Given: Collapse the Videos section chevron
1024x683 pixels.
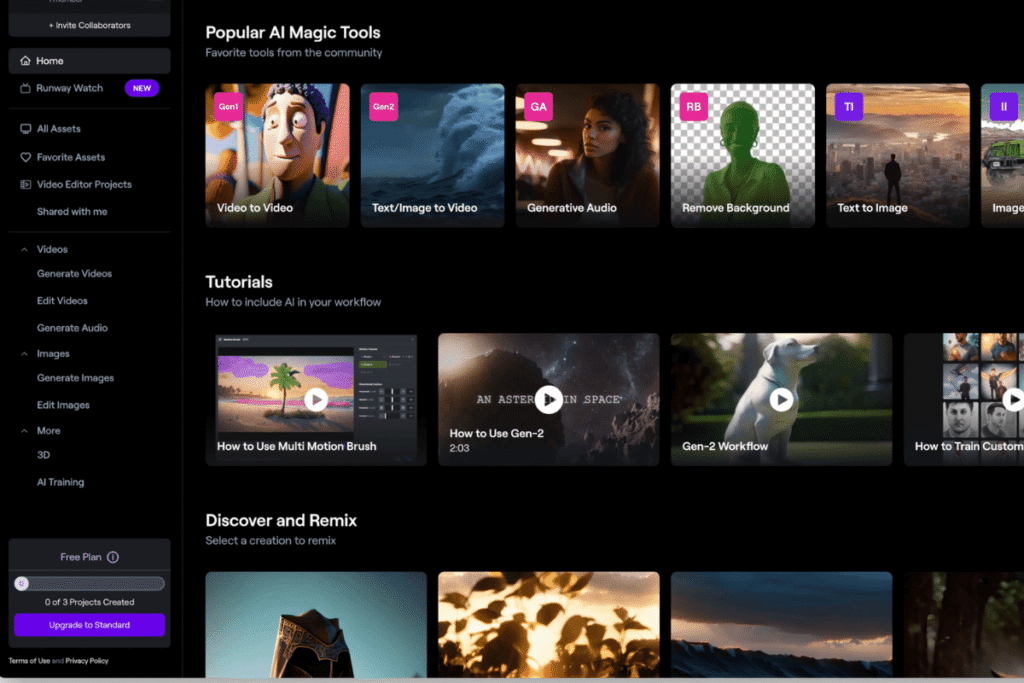Looking at the screenshot, I should [x=24, y=249].
